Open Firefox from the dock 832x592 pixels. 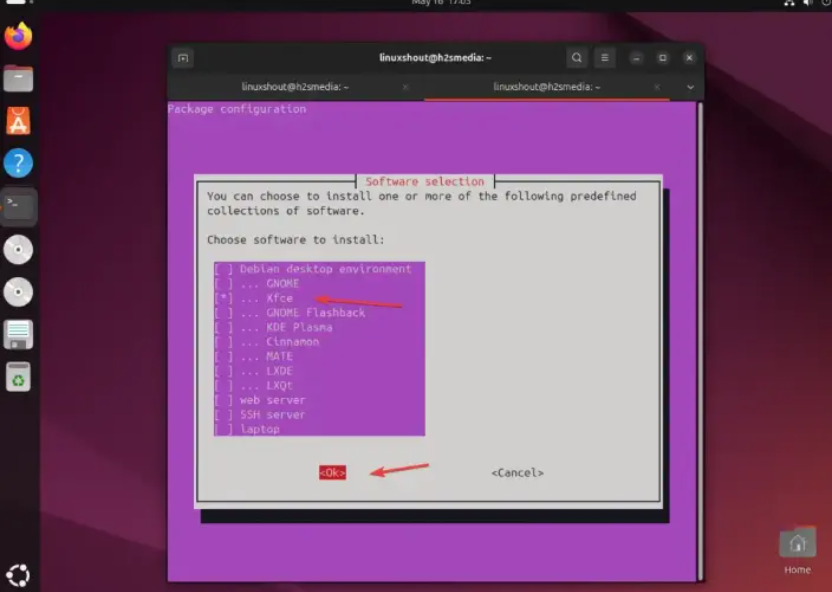18,36
